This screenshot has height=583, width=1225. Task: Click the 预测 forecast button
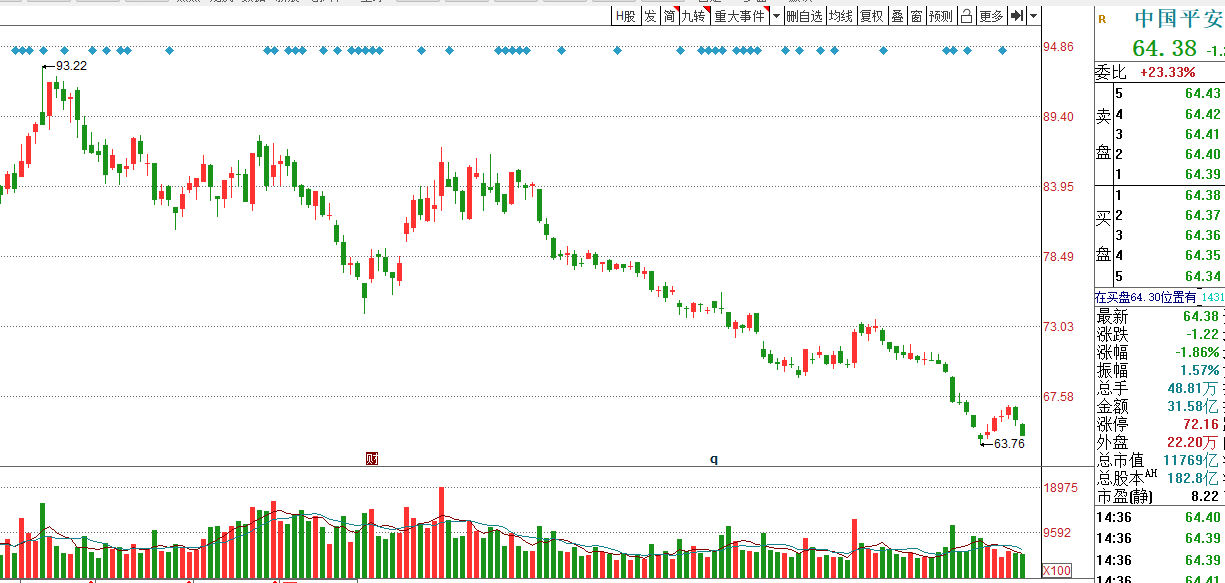tap(941, 16)
